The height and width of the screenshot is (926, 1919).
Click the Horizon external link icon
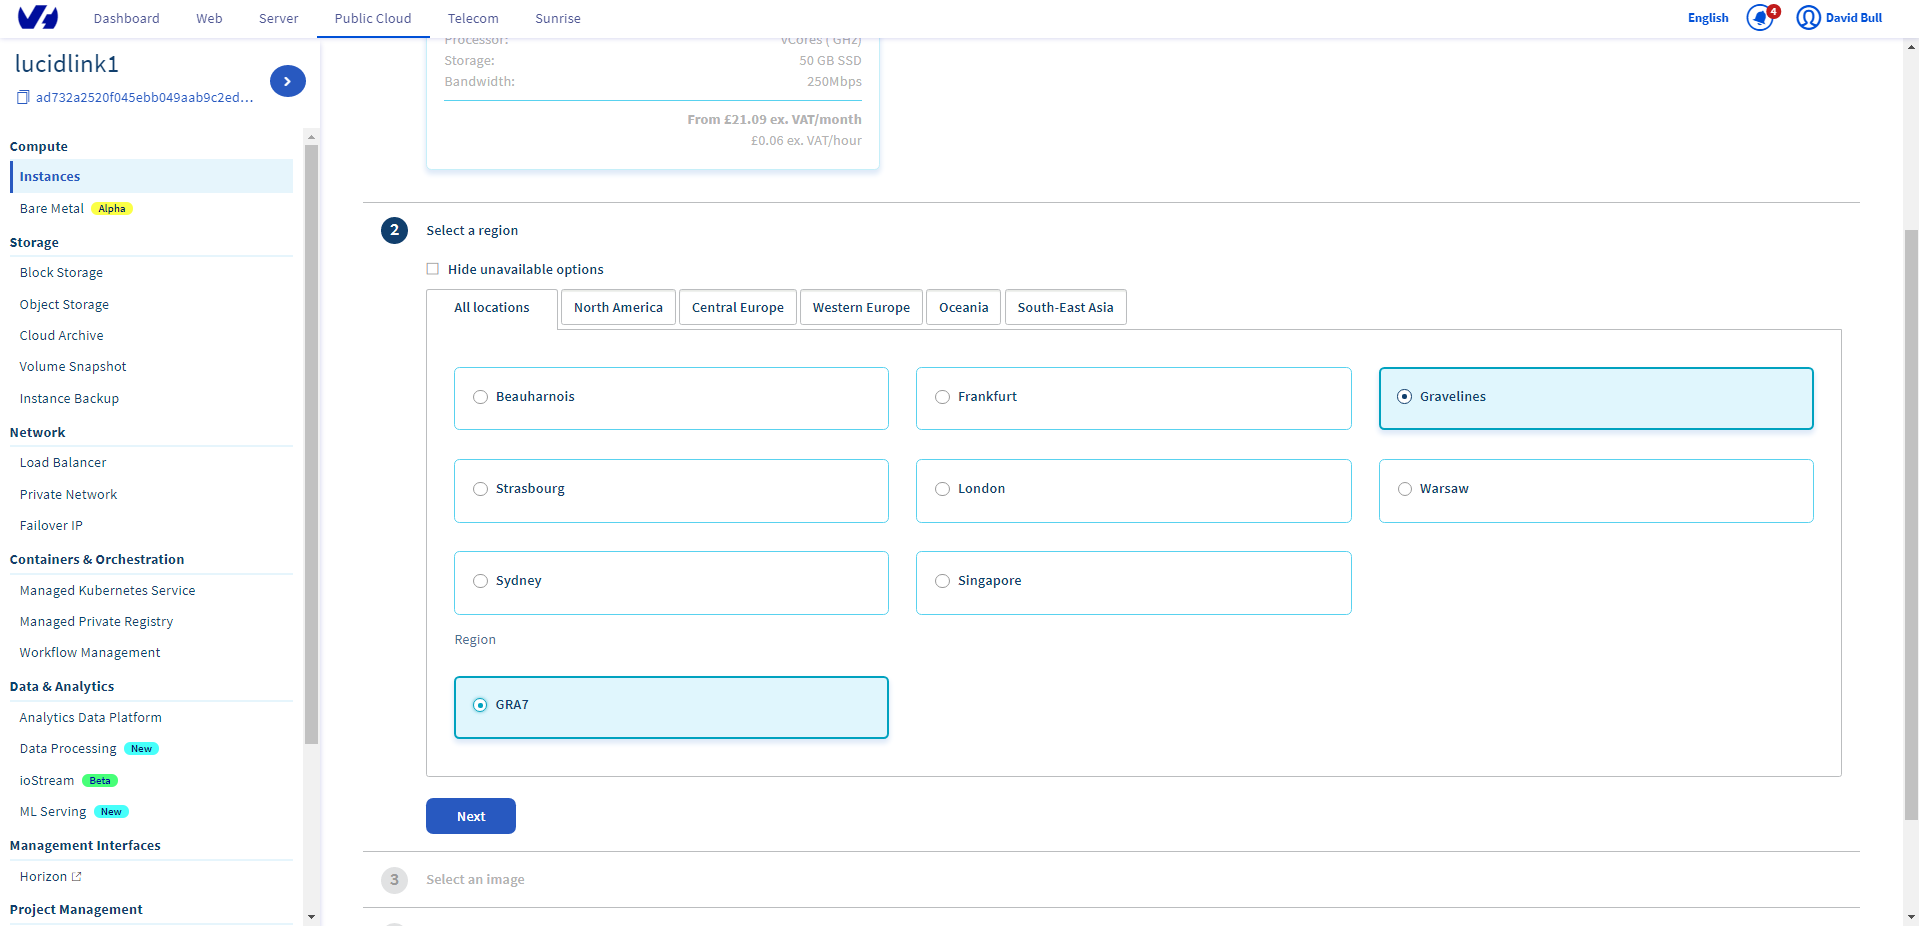pyautogui.click(x=77, y=877)
